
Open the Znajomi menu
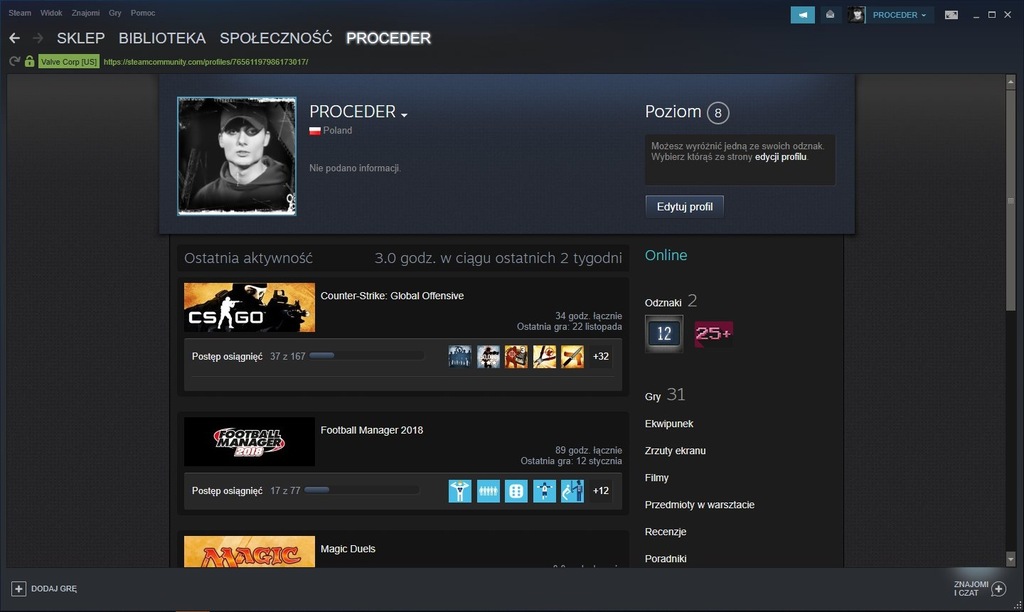[86, 13]
